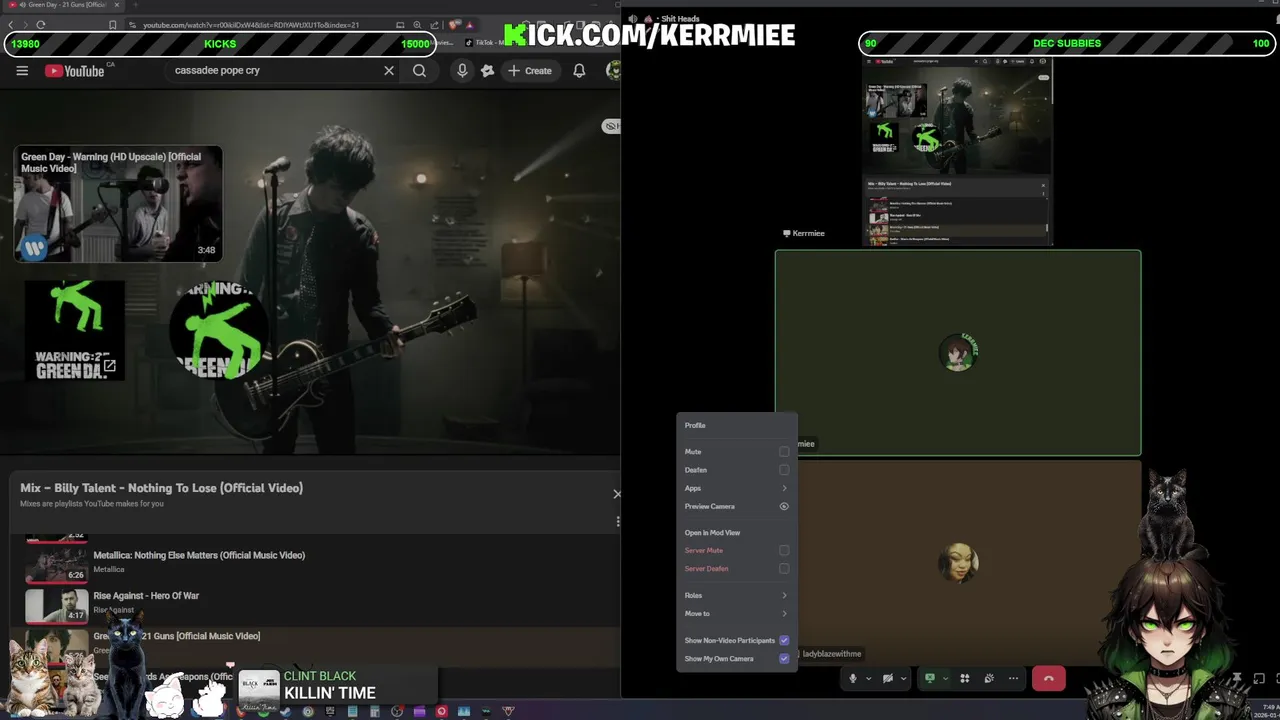This screenshot has height=720, width=1280.
Task: Reload the browser page
Action: [x=41, y=25]
